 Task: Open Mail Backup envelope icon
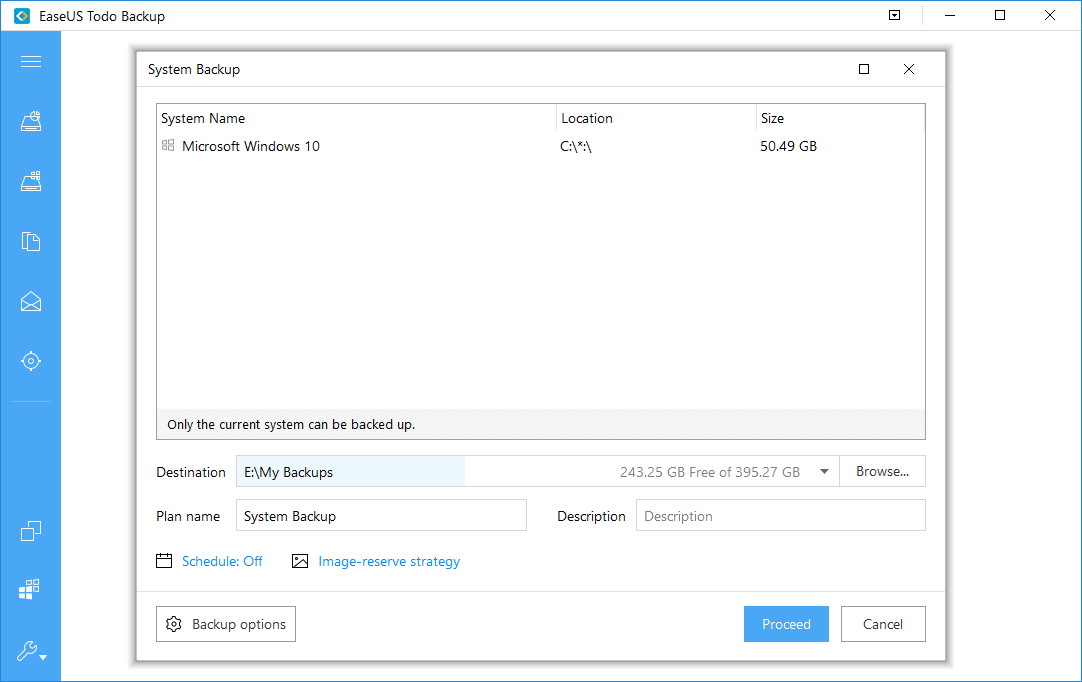pos(30,302)
